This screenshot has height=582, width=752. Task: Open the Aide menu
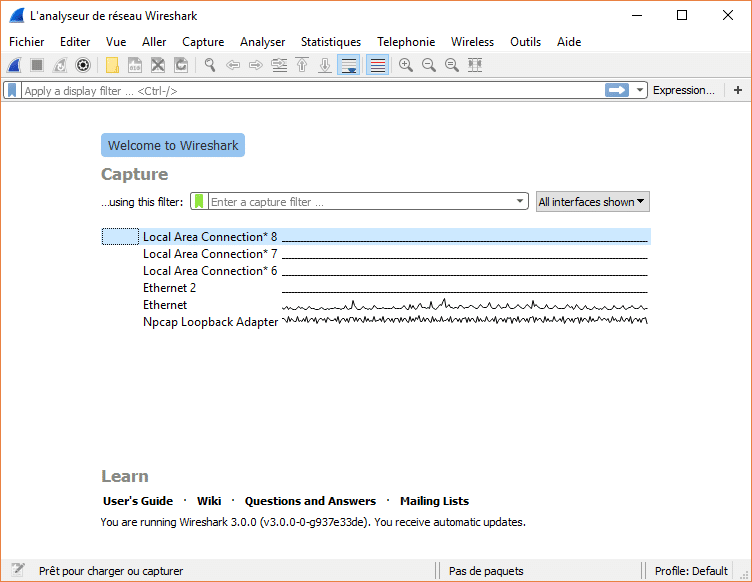[x=569, y=42]
